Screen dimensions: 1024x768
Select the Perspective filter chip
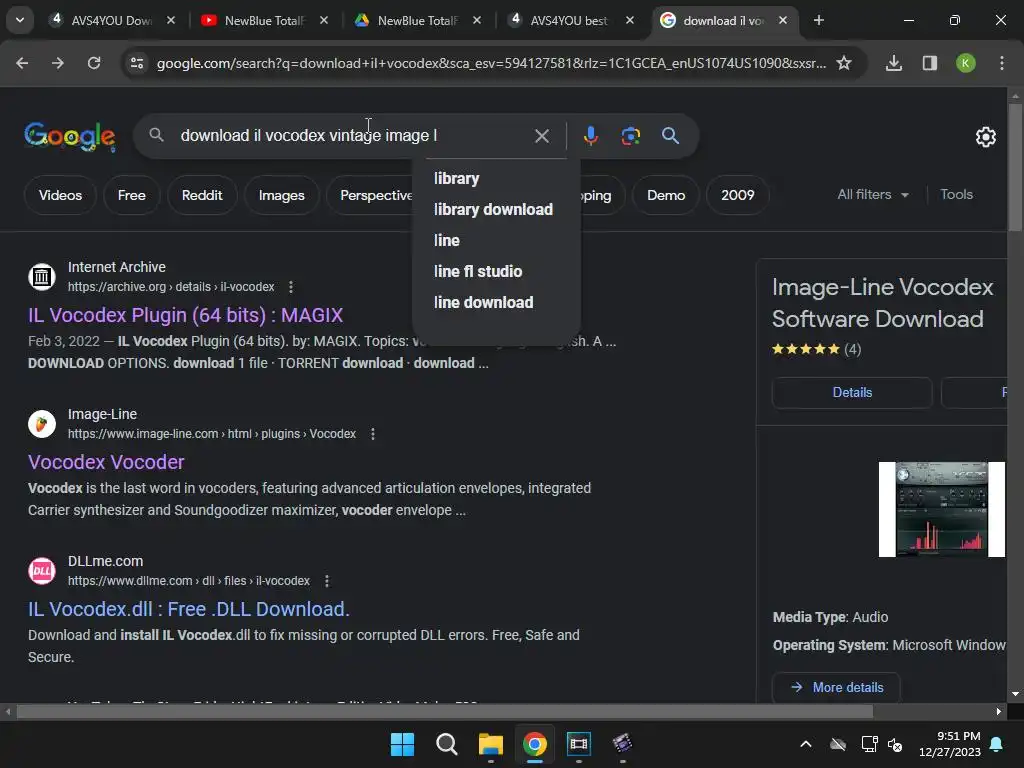(x=370, y=195)
